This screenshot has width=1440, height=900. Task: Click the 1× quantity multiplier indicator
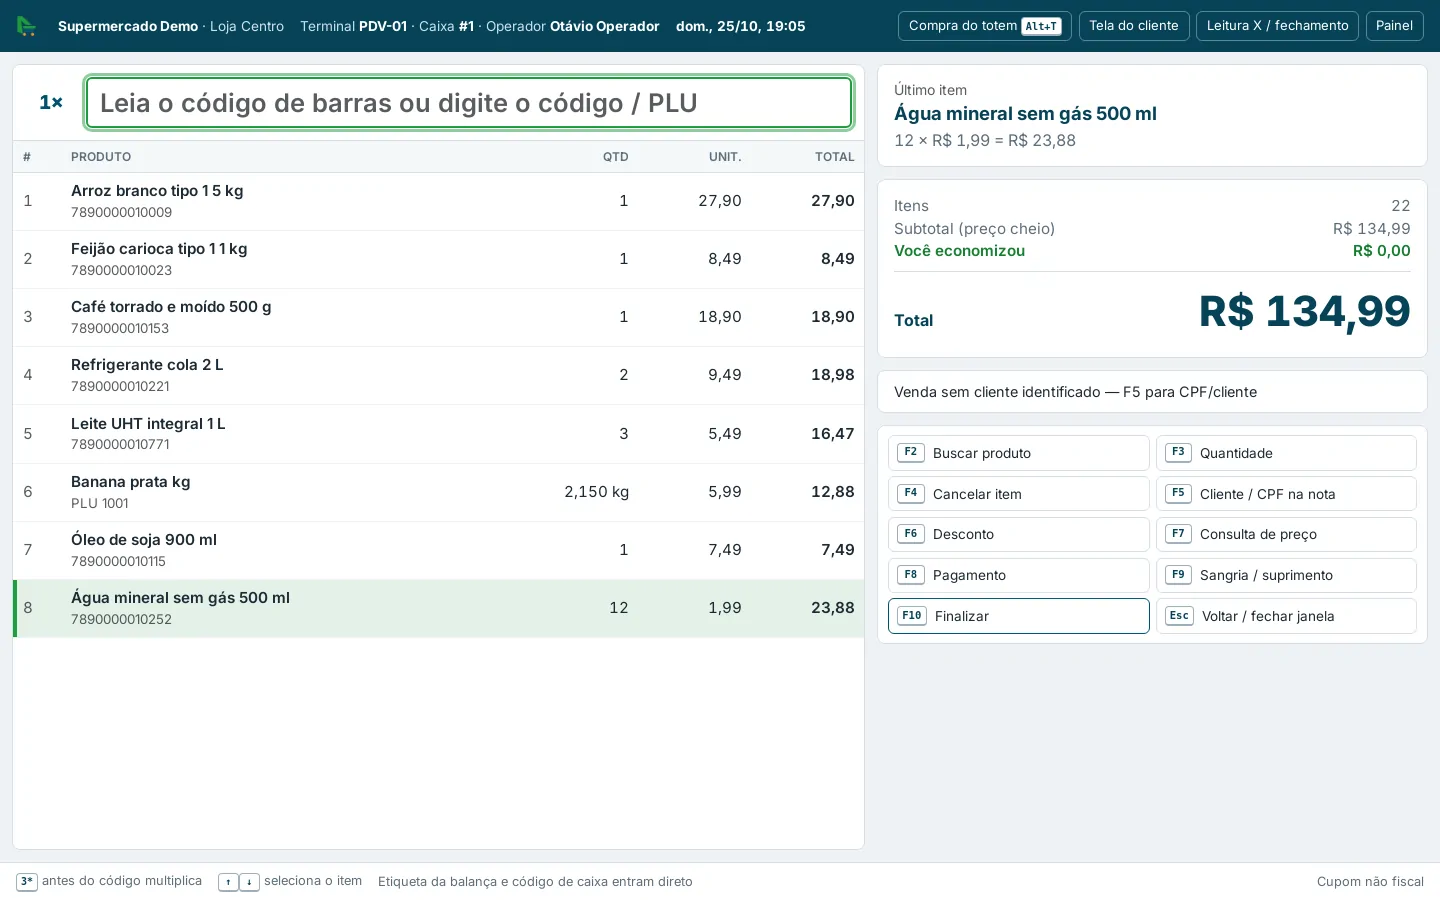[51, 103]
